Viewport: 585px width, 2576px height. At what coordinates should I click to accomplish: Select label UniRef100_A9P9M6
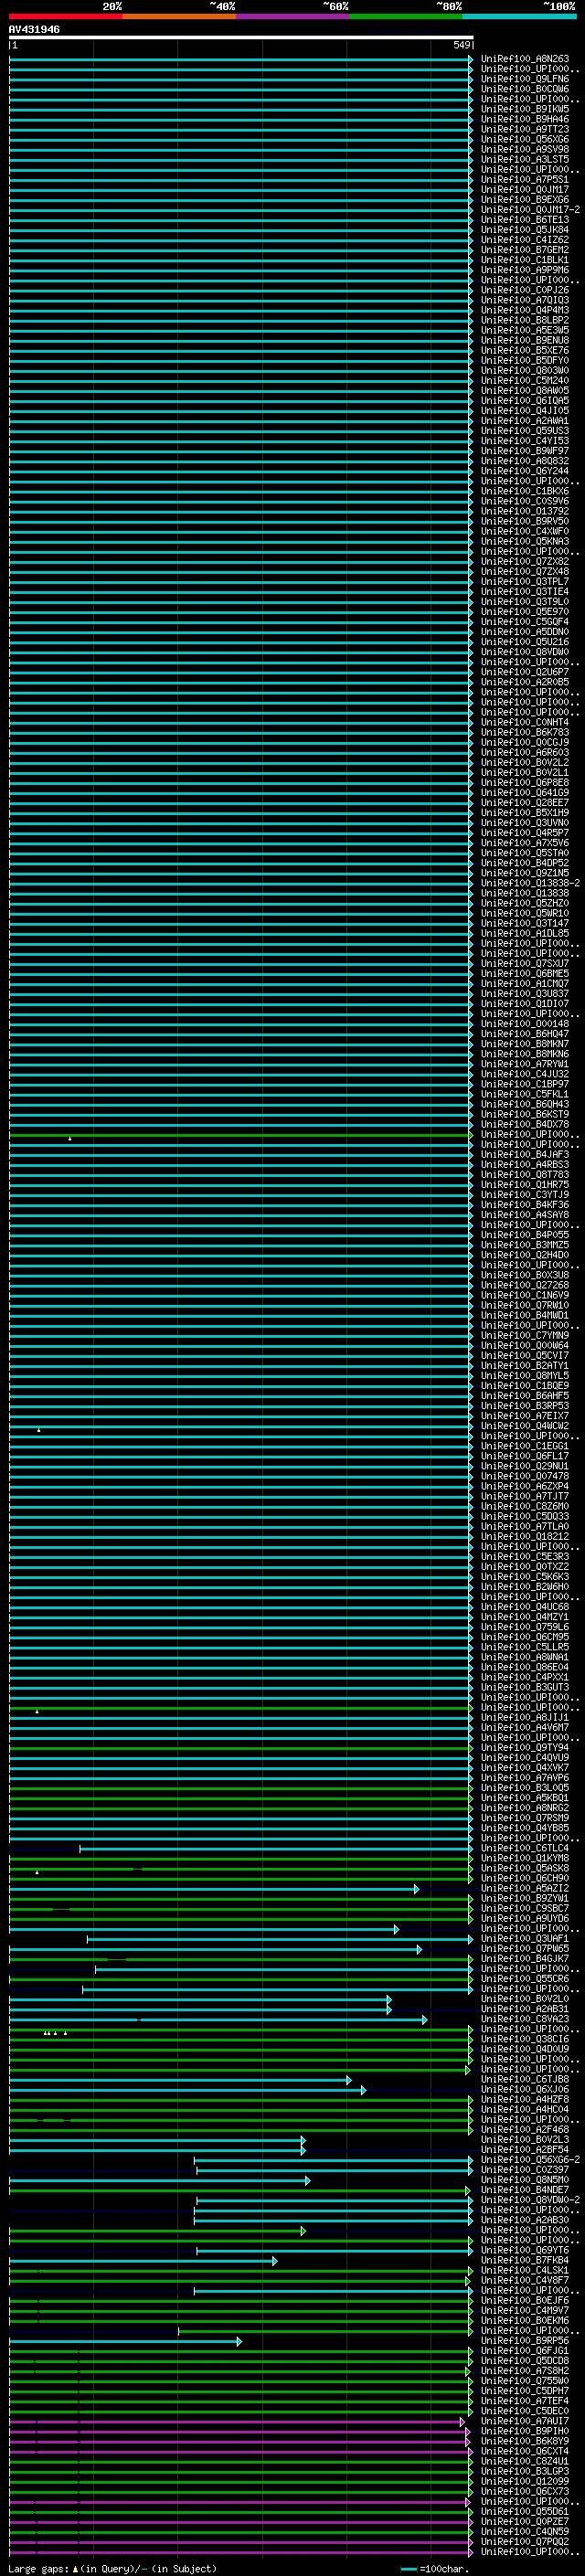(x=525, y=270)
